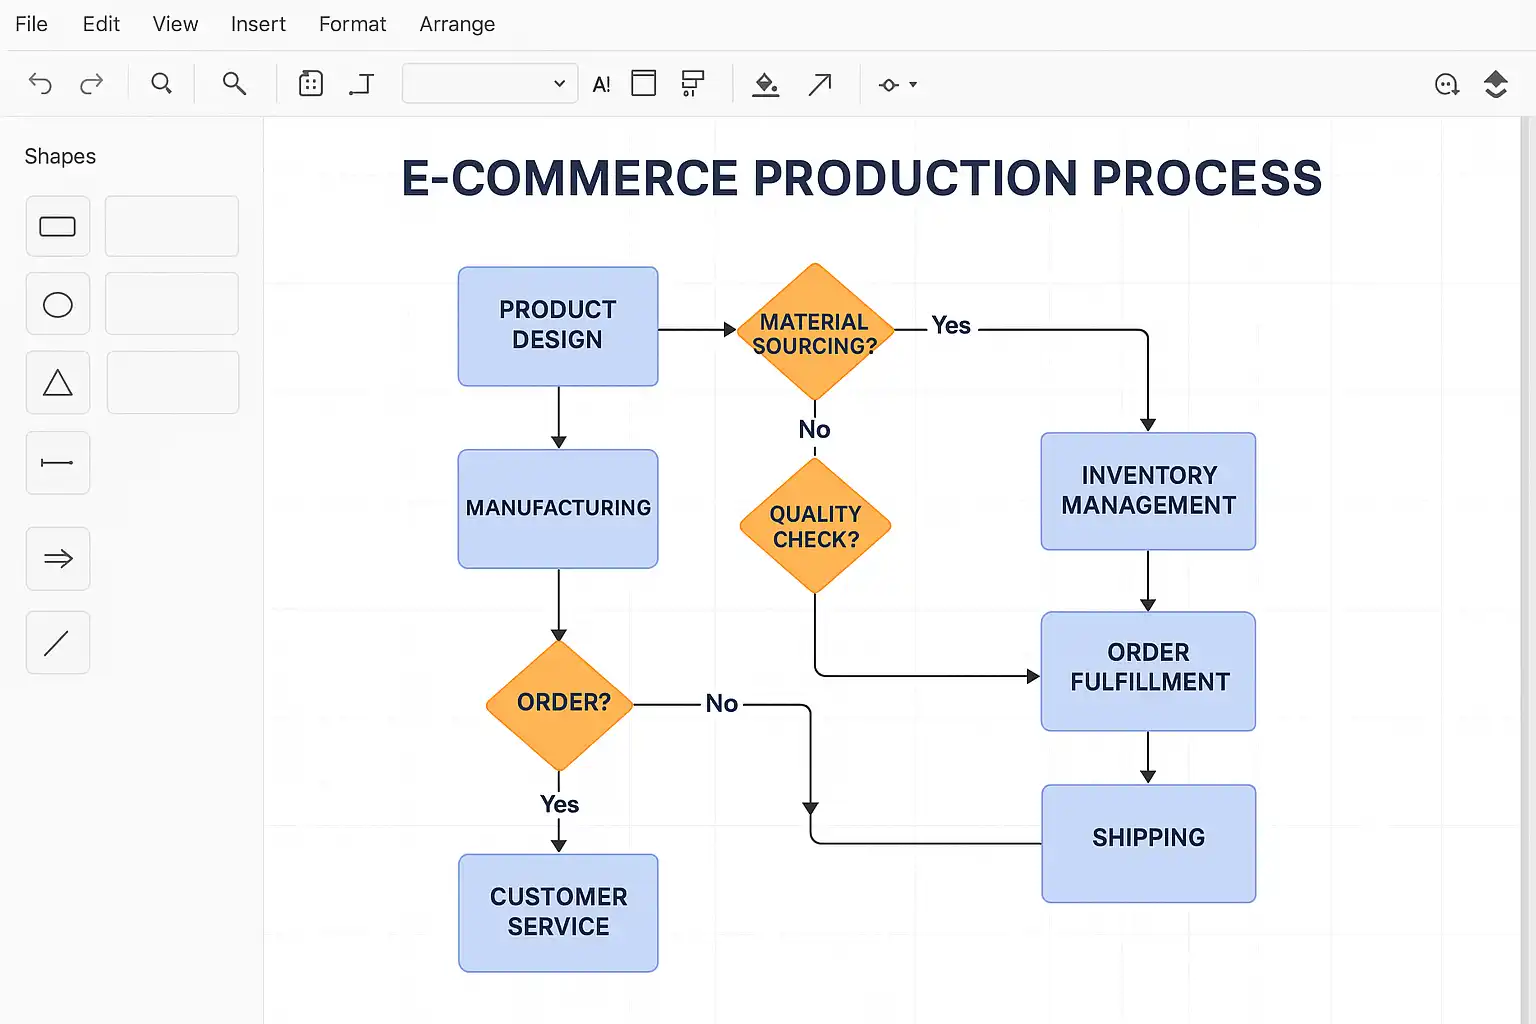Select the PRODUCT DESIGN box

pyautogui.click(x=558, y=326)
